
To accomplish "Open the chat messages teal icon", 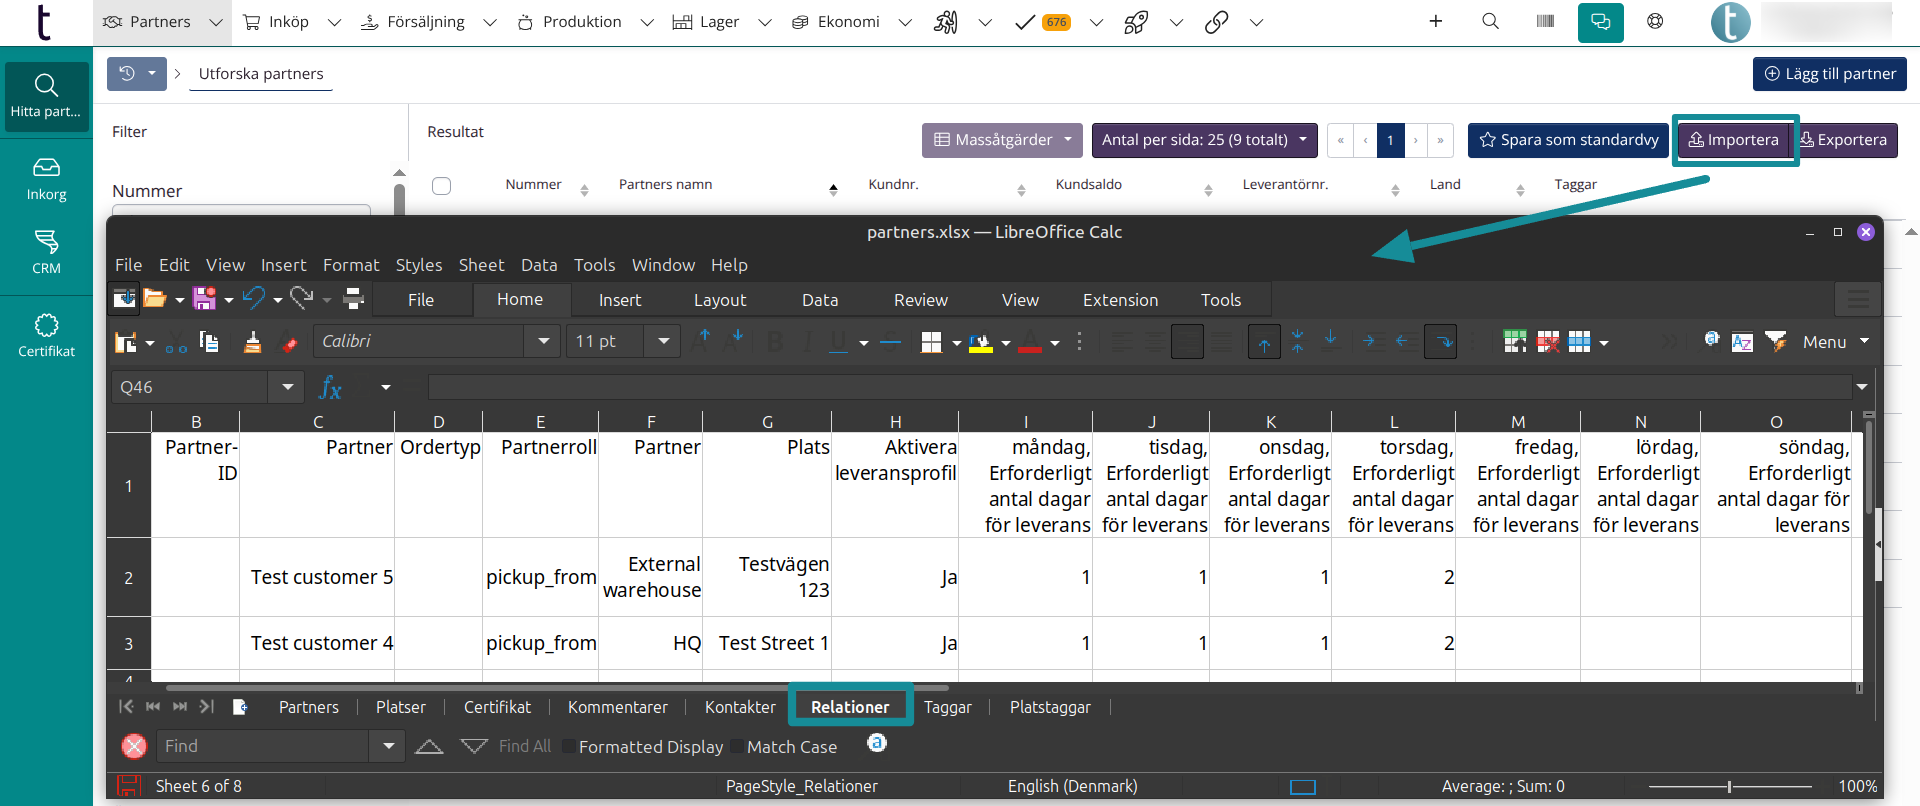I will (x=1600, y=22).
